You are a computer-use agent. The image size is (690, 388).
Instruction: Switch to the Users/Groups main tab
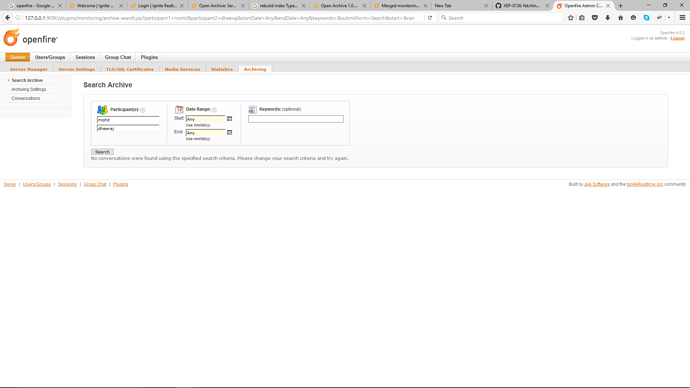click(x=50, y=57)
